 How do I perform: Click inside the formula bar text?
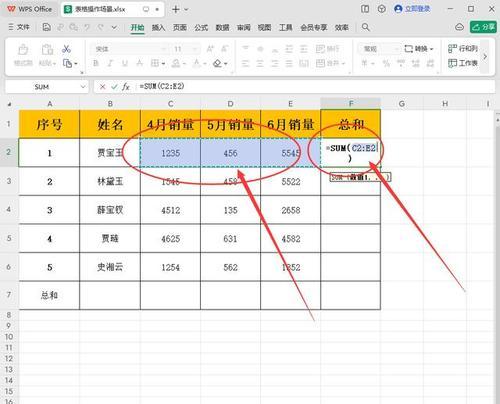point(162,86)
